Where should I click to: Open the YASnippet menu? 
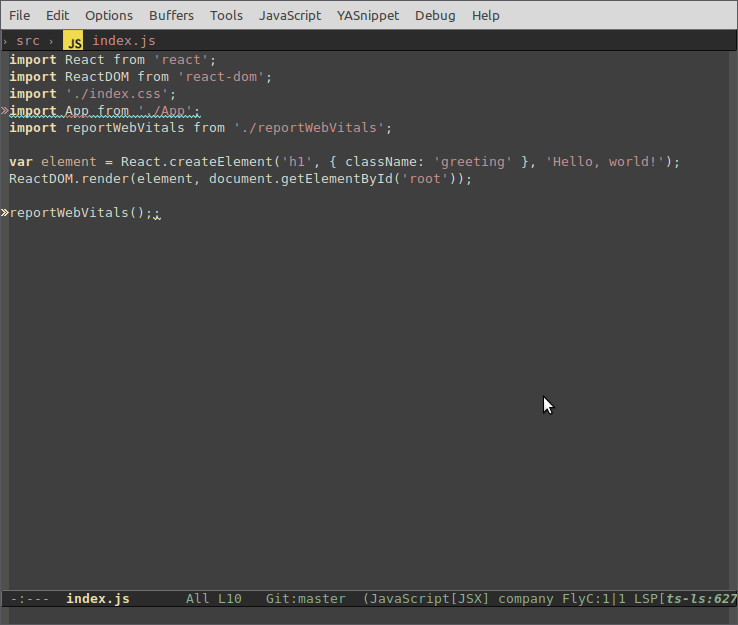point(368,15)
